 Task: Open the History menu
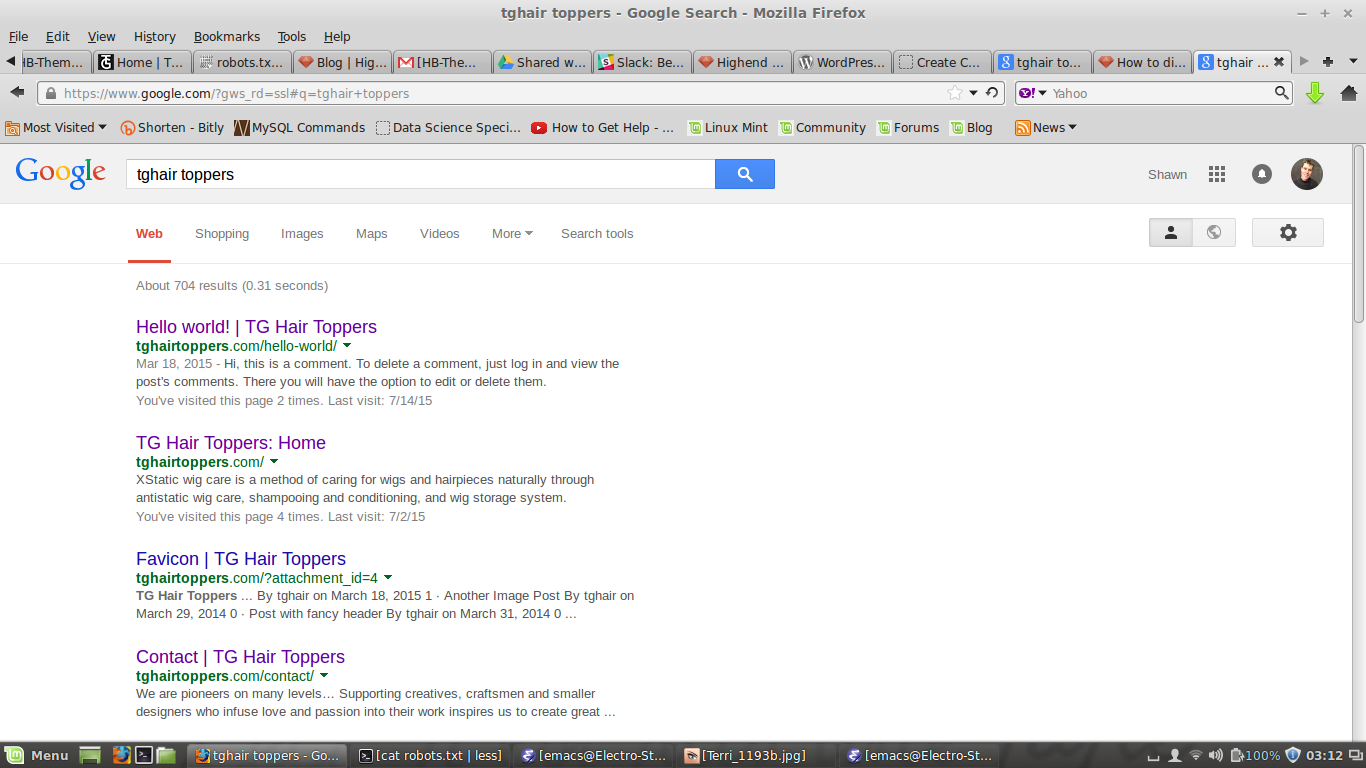154,36
